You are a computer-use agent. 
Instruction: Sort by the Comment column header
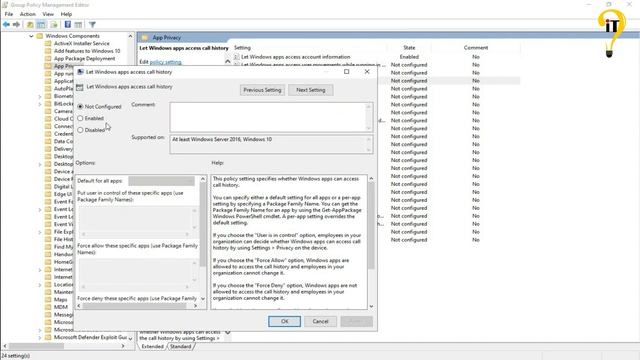click(x=476, y=48)
